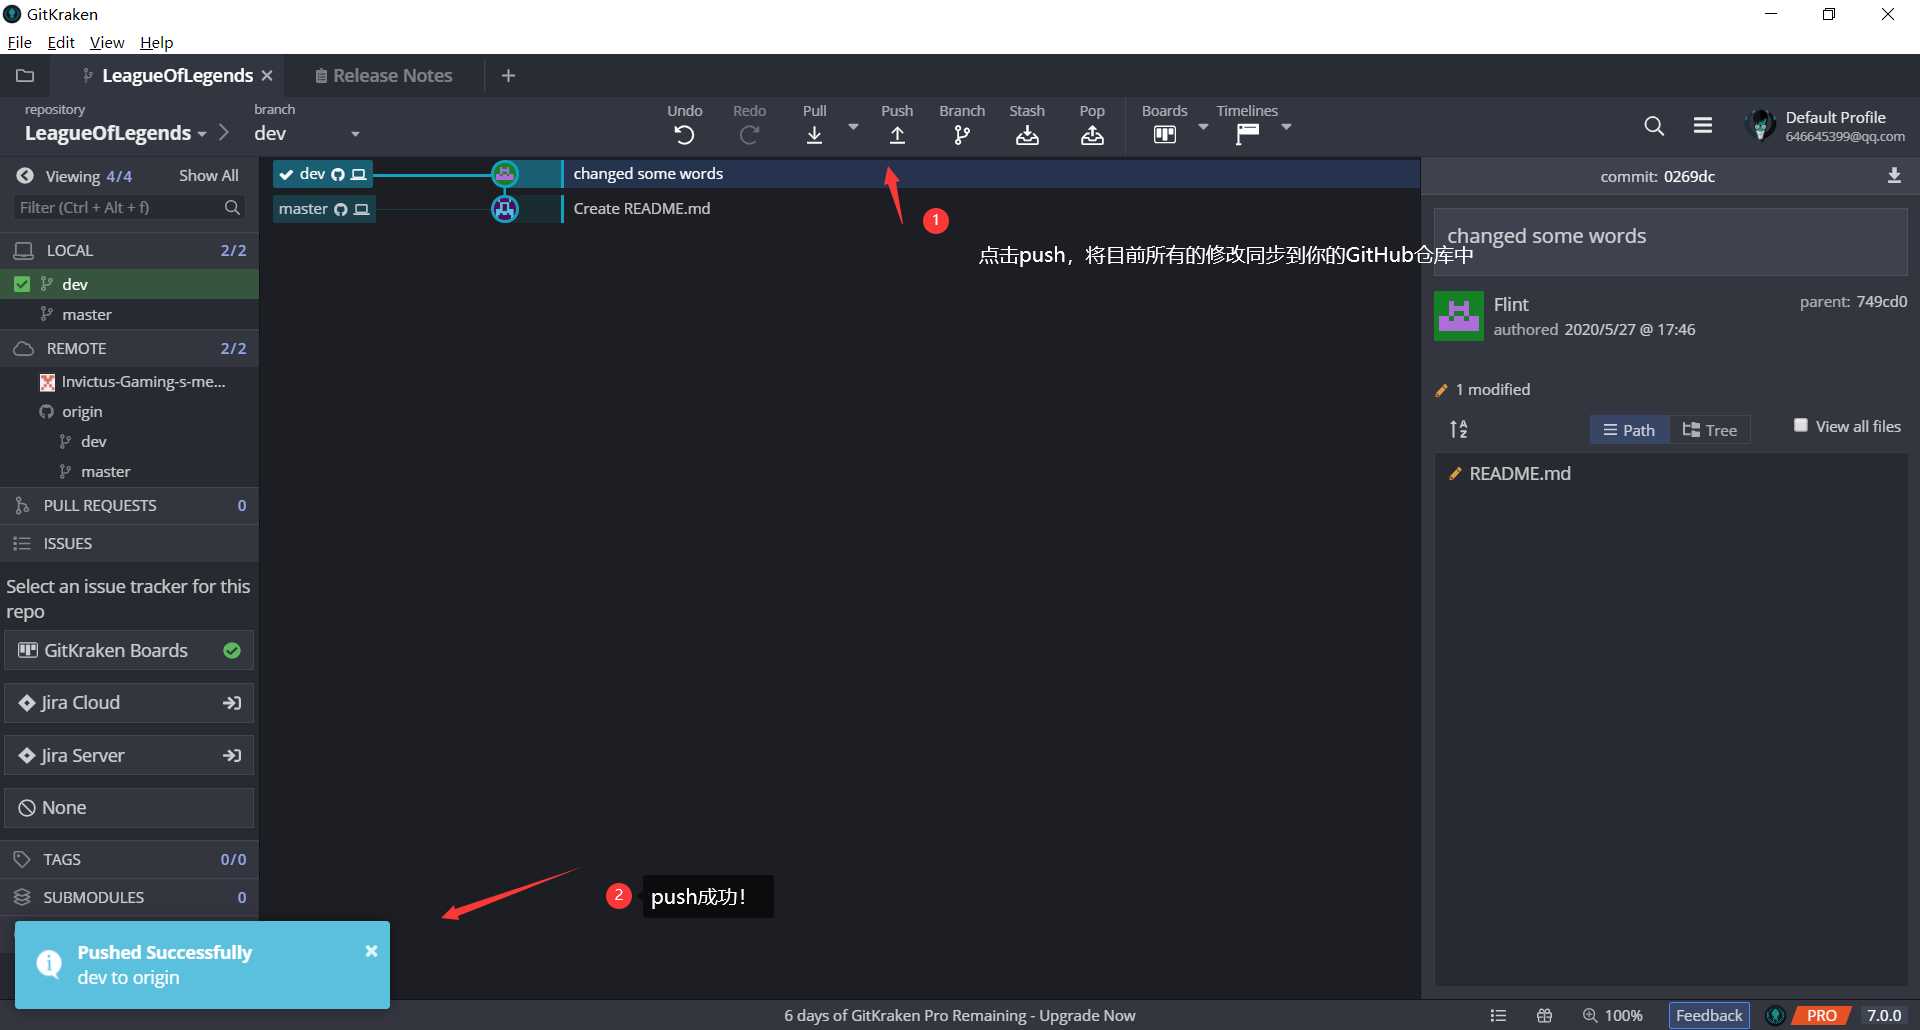Viewport: 1920px width, 1030px height.
Task: Download the commit 0269dc patch icon
Action: point(1894,176)
